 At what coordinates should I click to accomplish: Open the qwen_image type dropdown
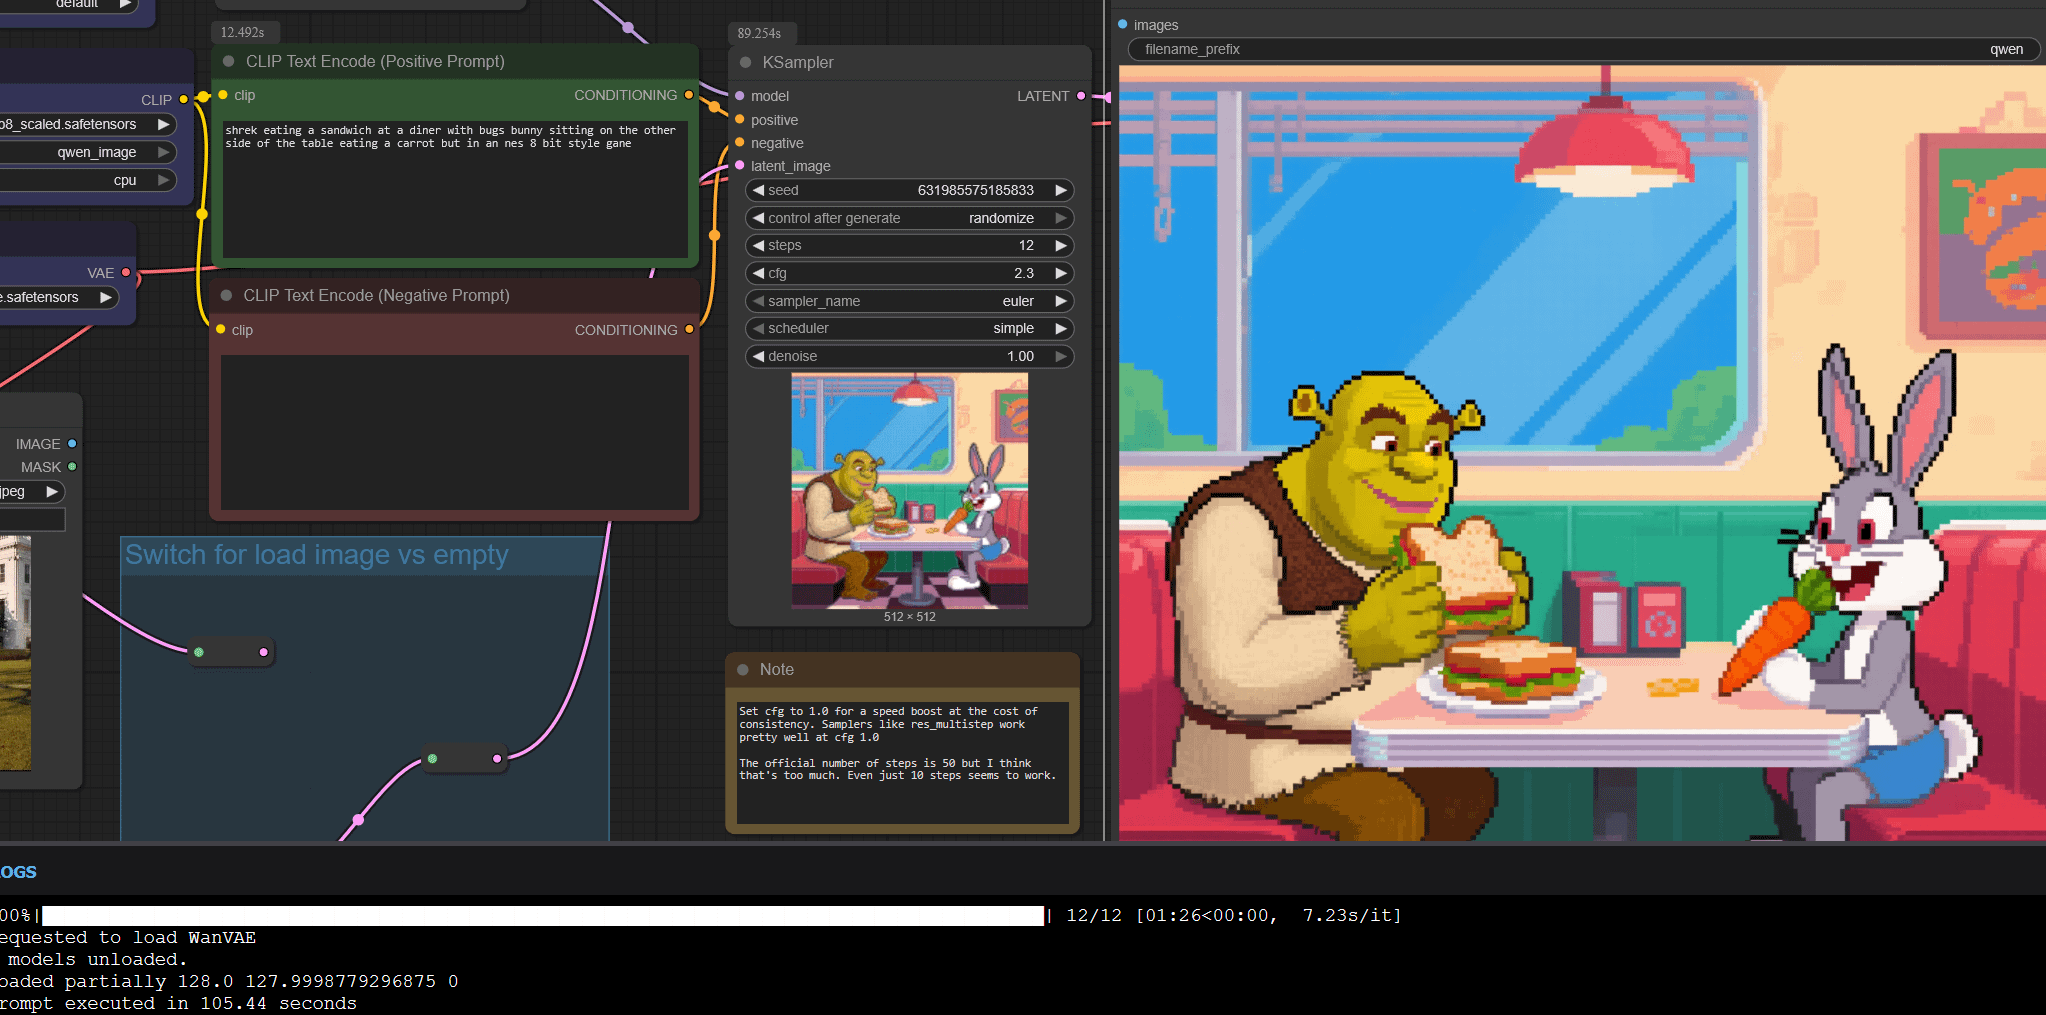(88, 152)
